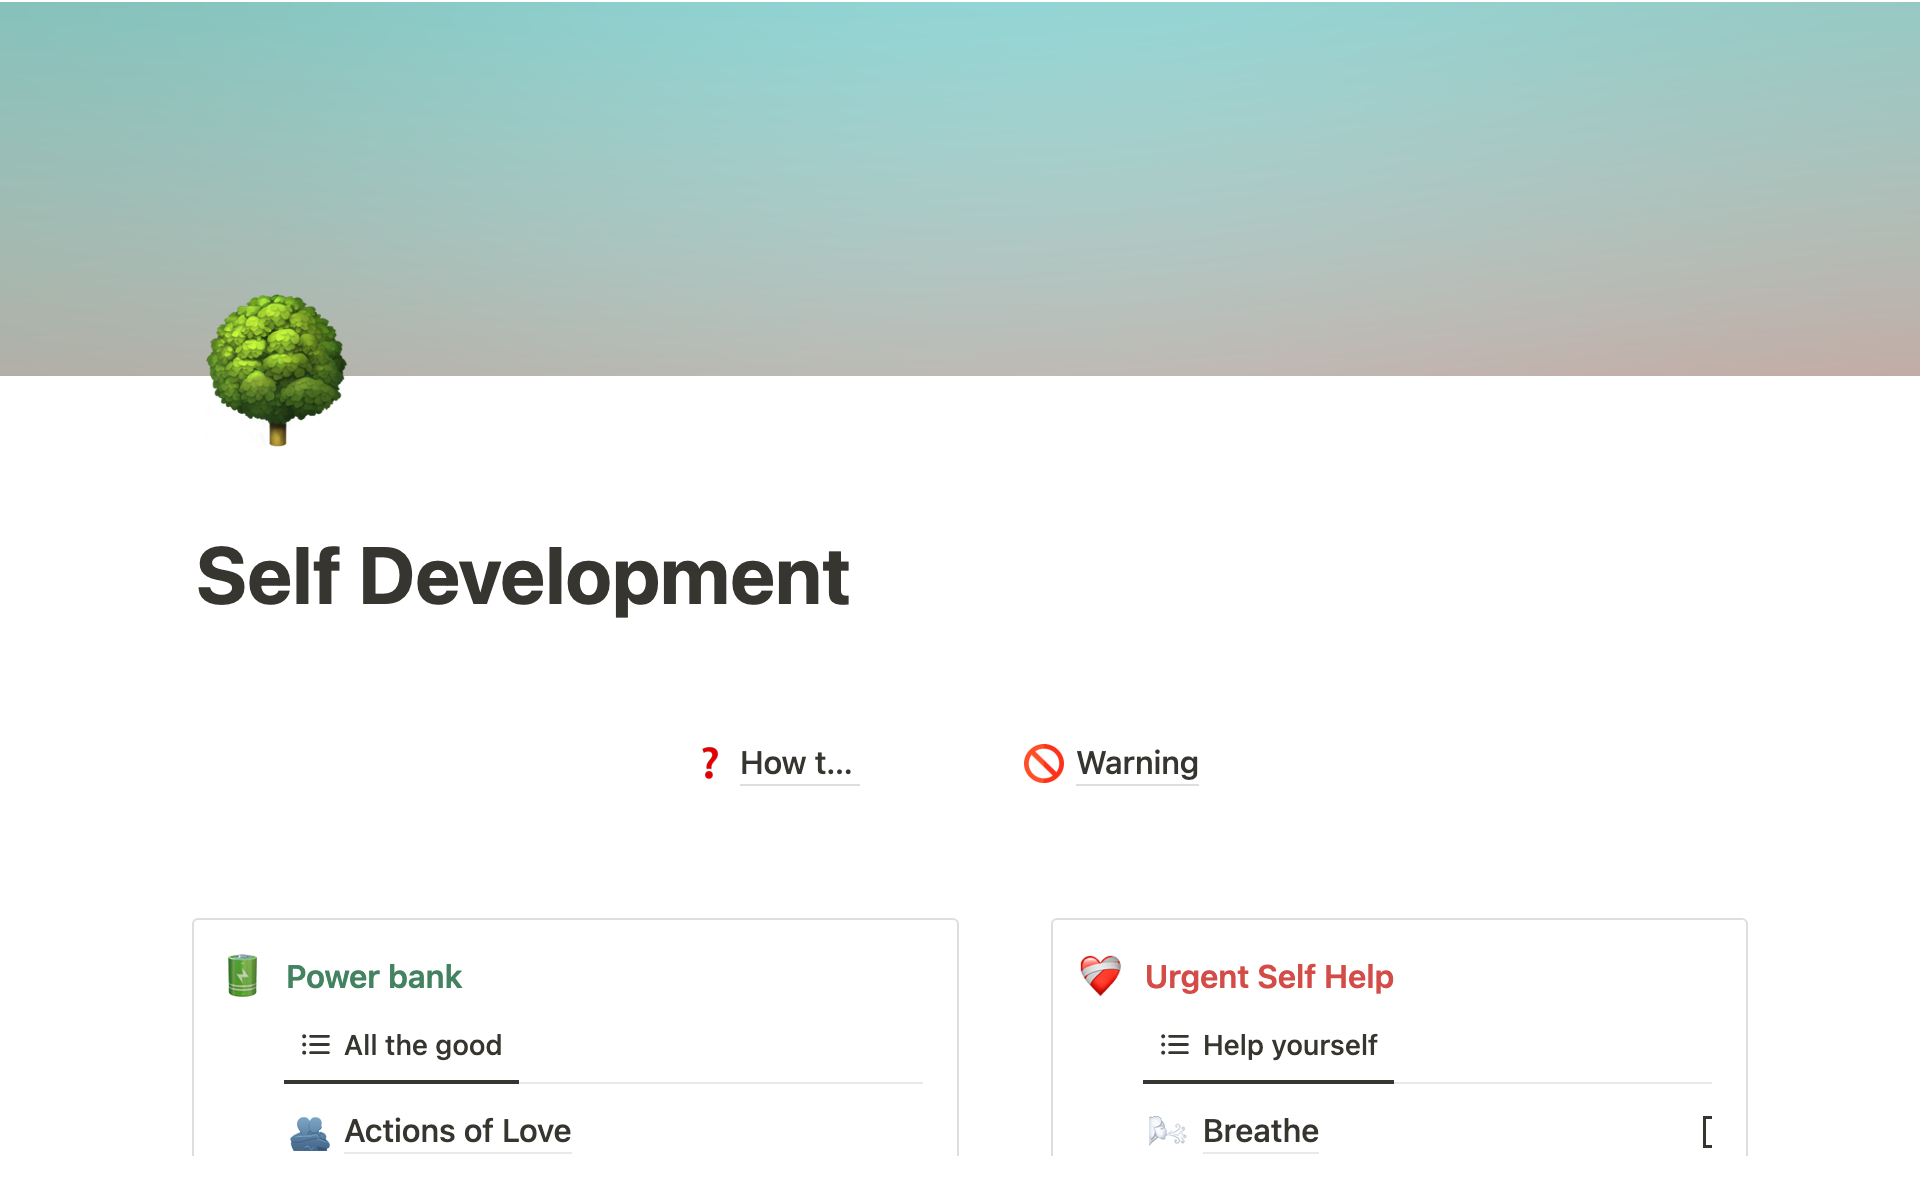Open the Warning page link
The width and height of the screenshot is (1920, 1200).
coord(1137,763)
